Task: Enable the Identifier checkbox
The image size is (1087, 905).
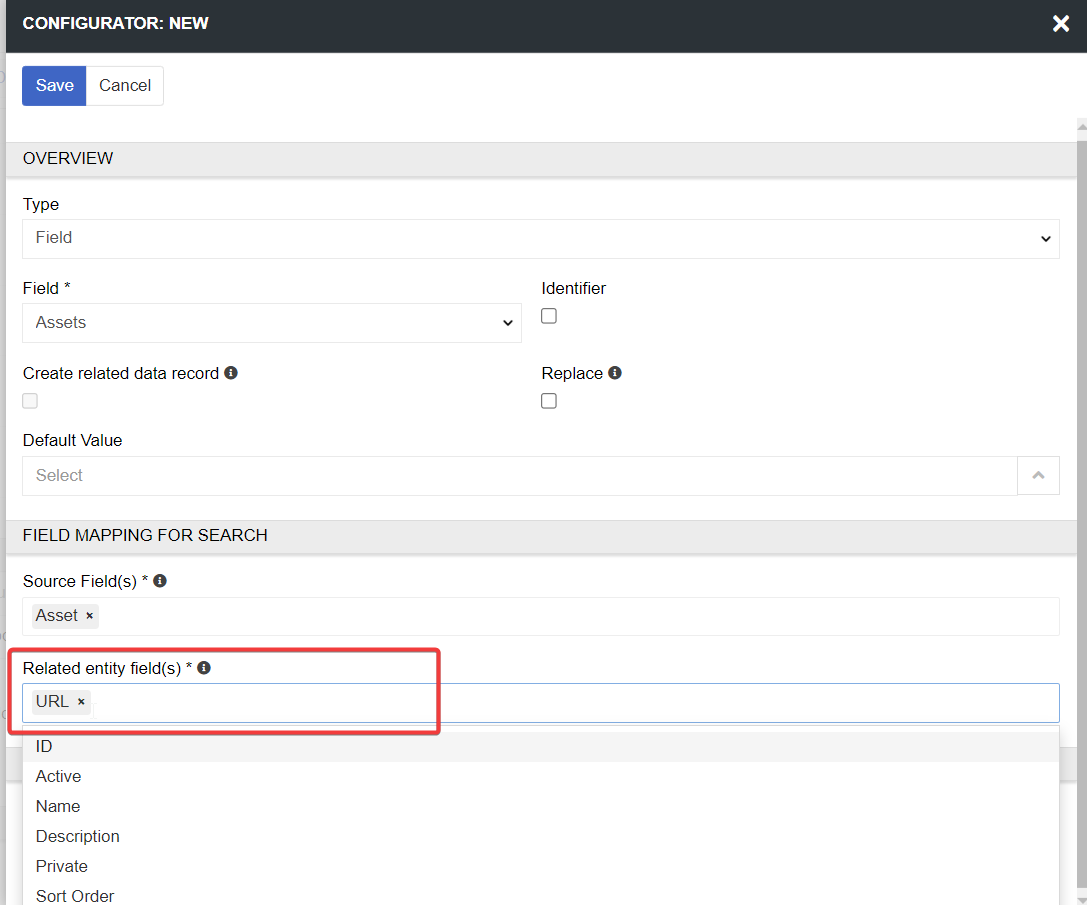Action: (549, 316)
